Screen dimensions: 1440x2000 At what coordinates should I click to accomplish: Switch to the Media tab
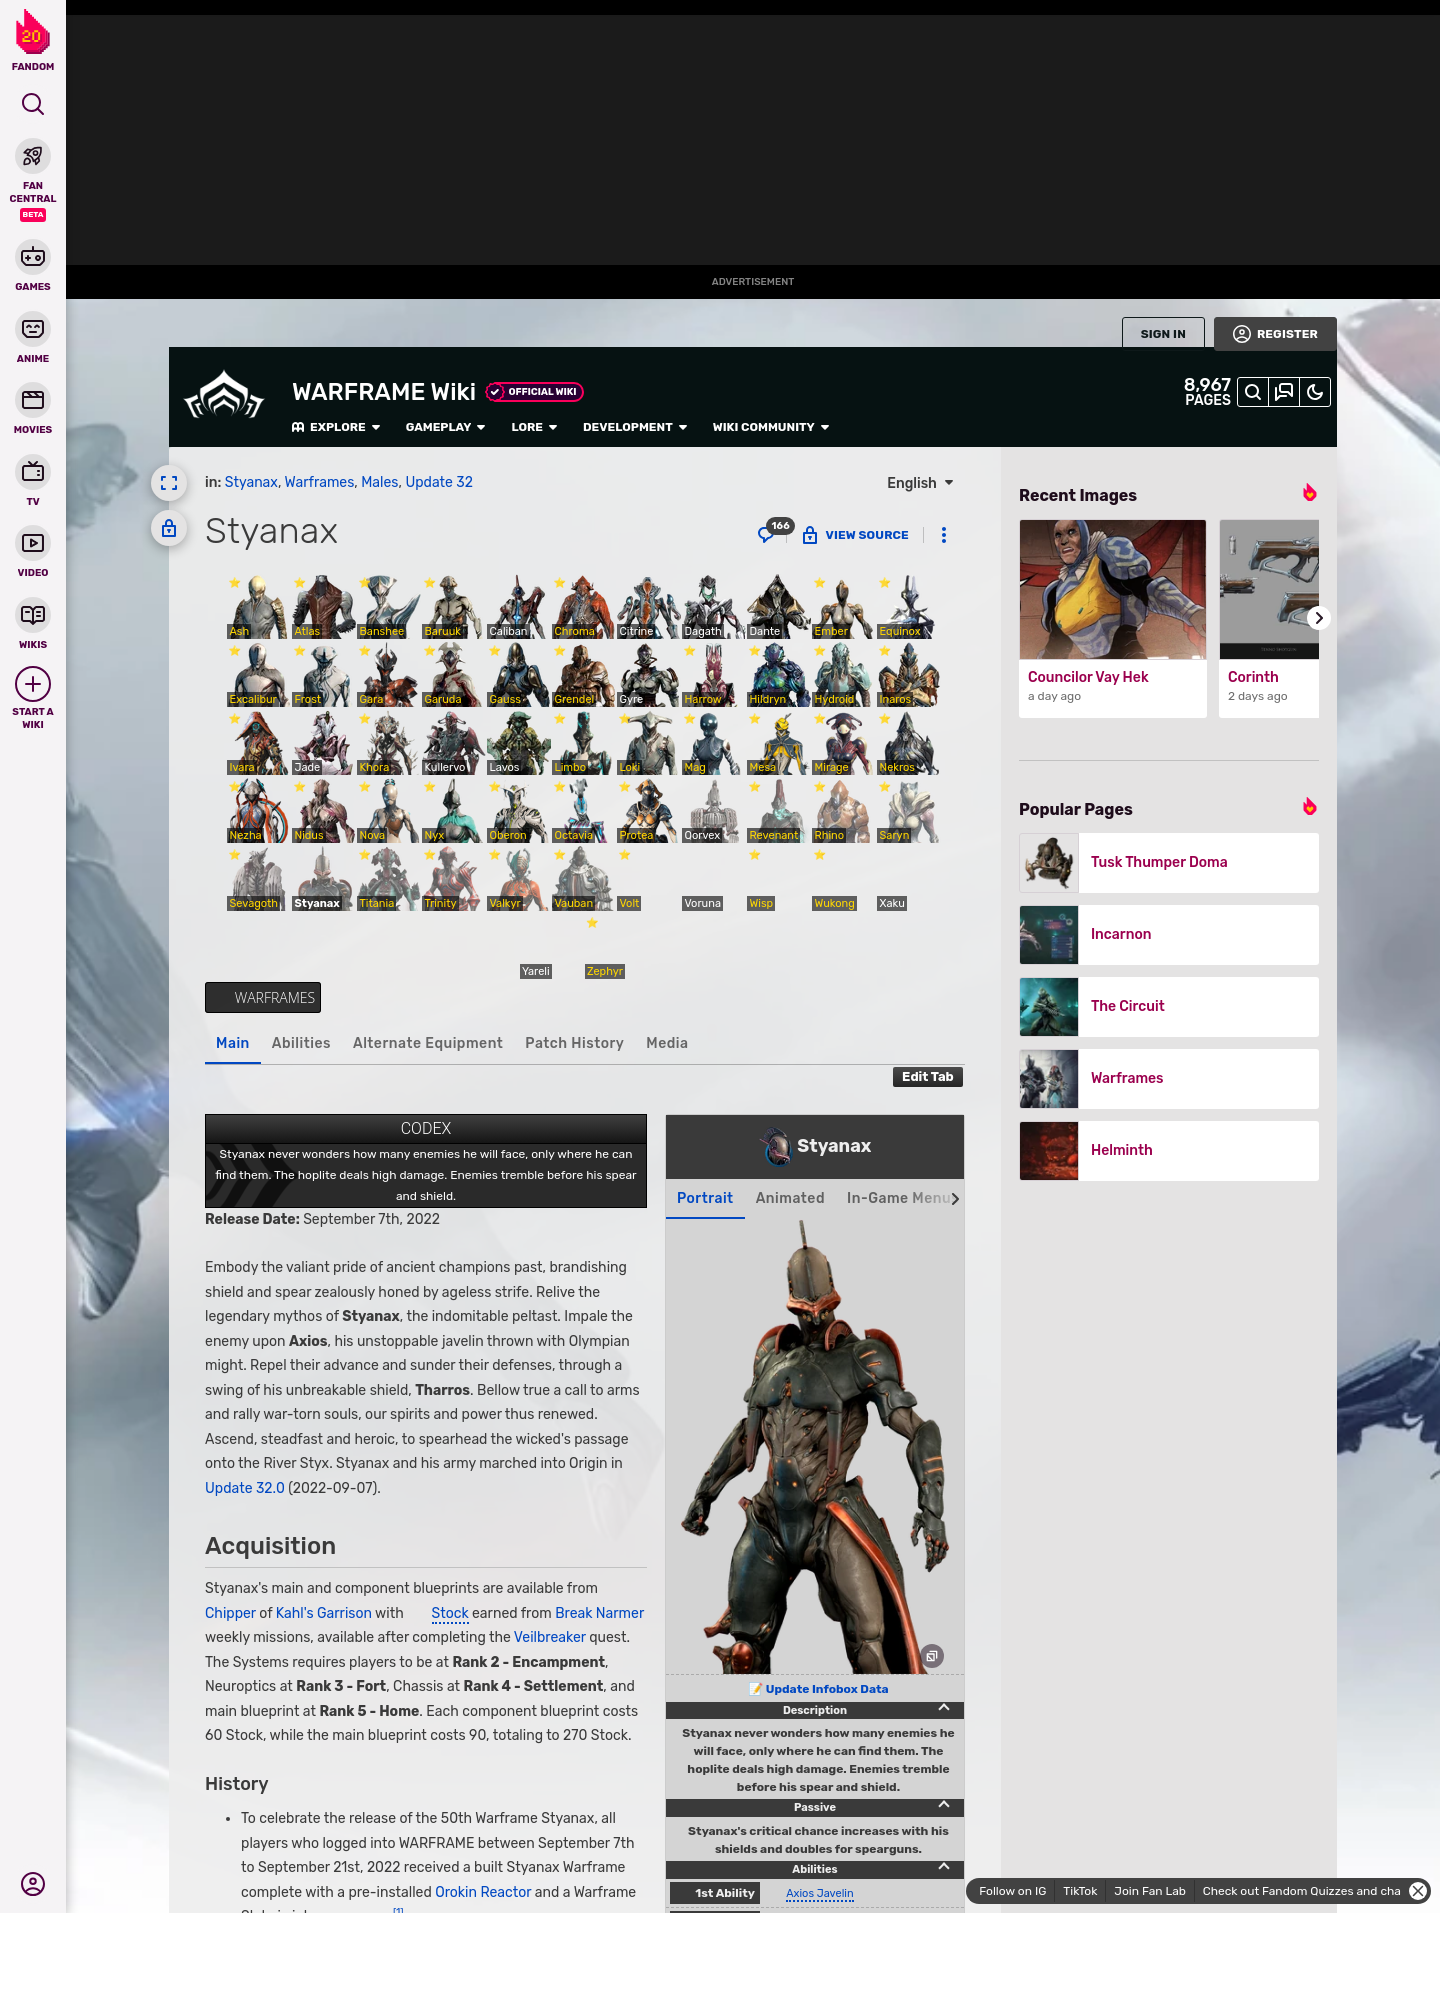click(667, 1043)
